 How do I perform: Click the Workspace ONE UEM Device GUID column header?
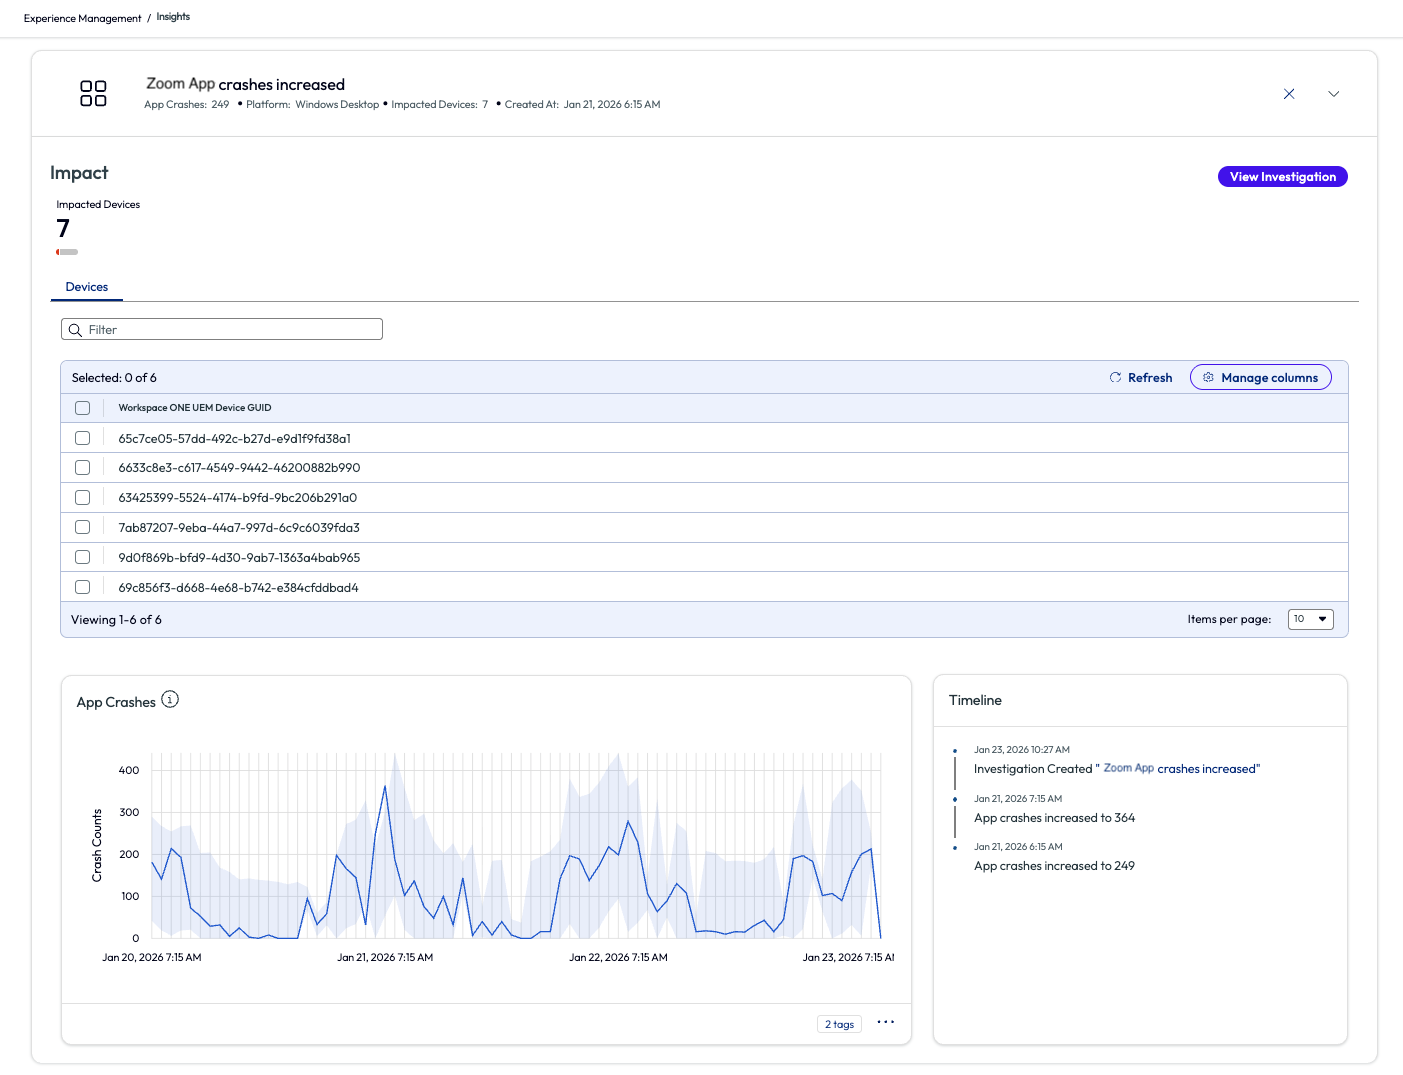click(195, 408)
